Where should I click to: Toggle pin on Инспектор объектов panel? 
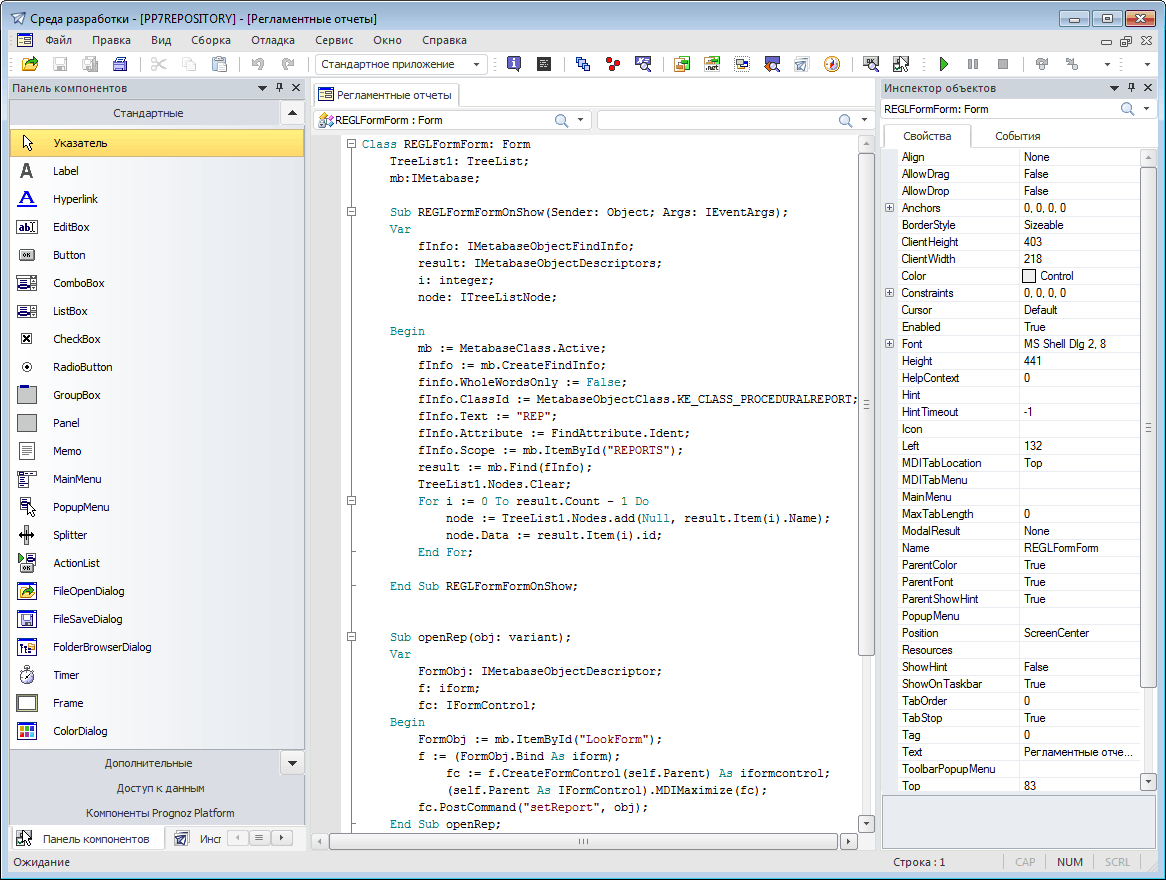click(1131, 88)
